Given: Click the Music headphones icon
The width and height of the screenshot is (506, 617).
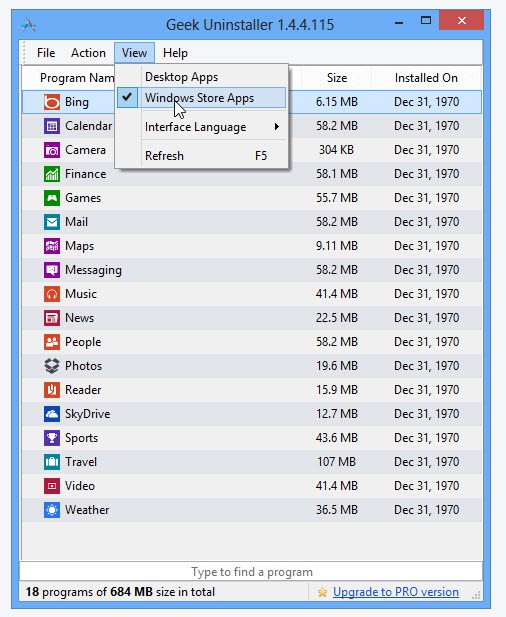Looking at the screenshot, I should pyautogui.click(x=52, y=294).
